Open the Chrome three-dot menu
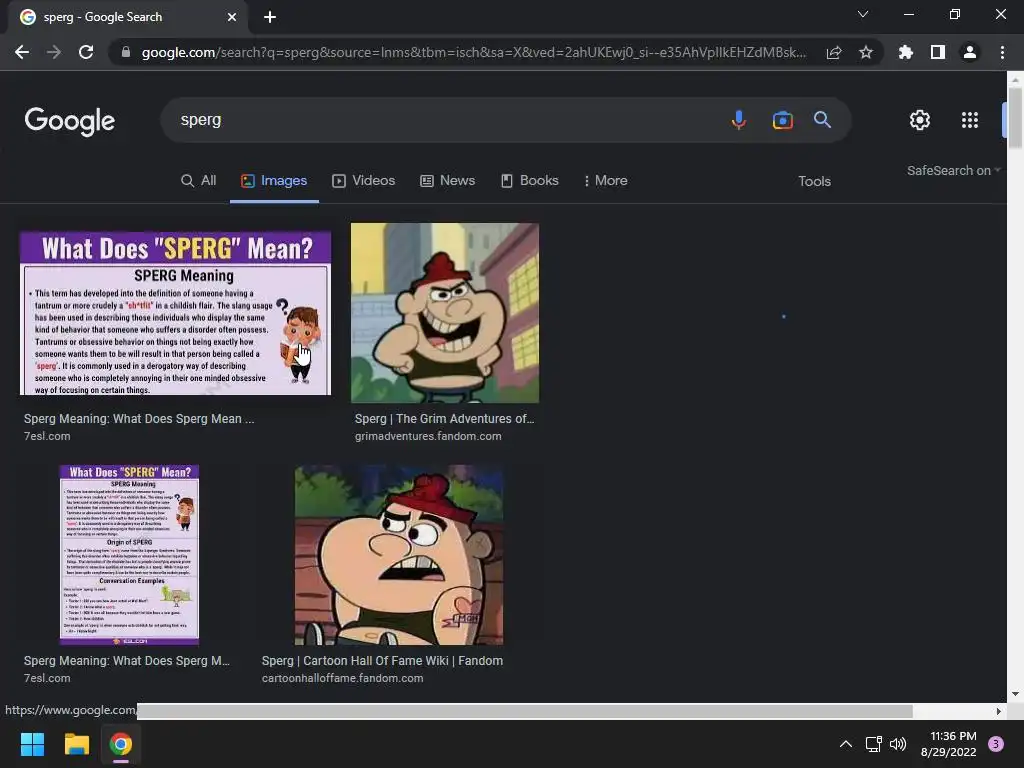This screenshot has width=1024, height=768. point(1002,52)
